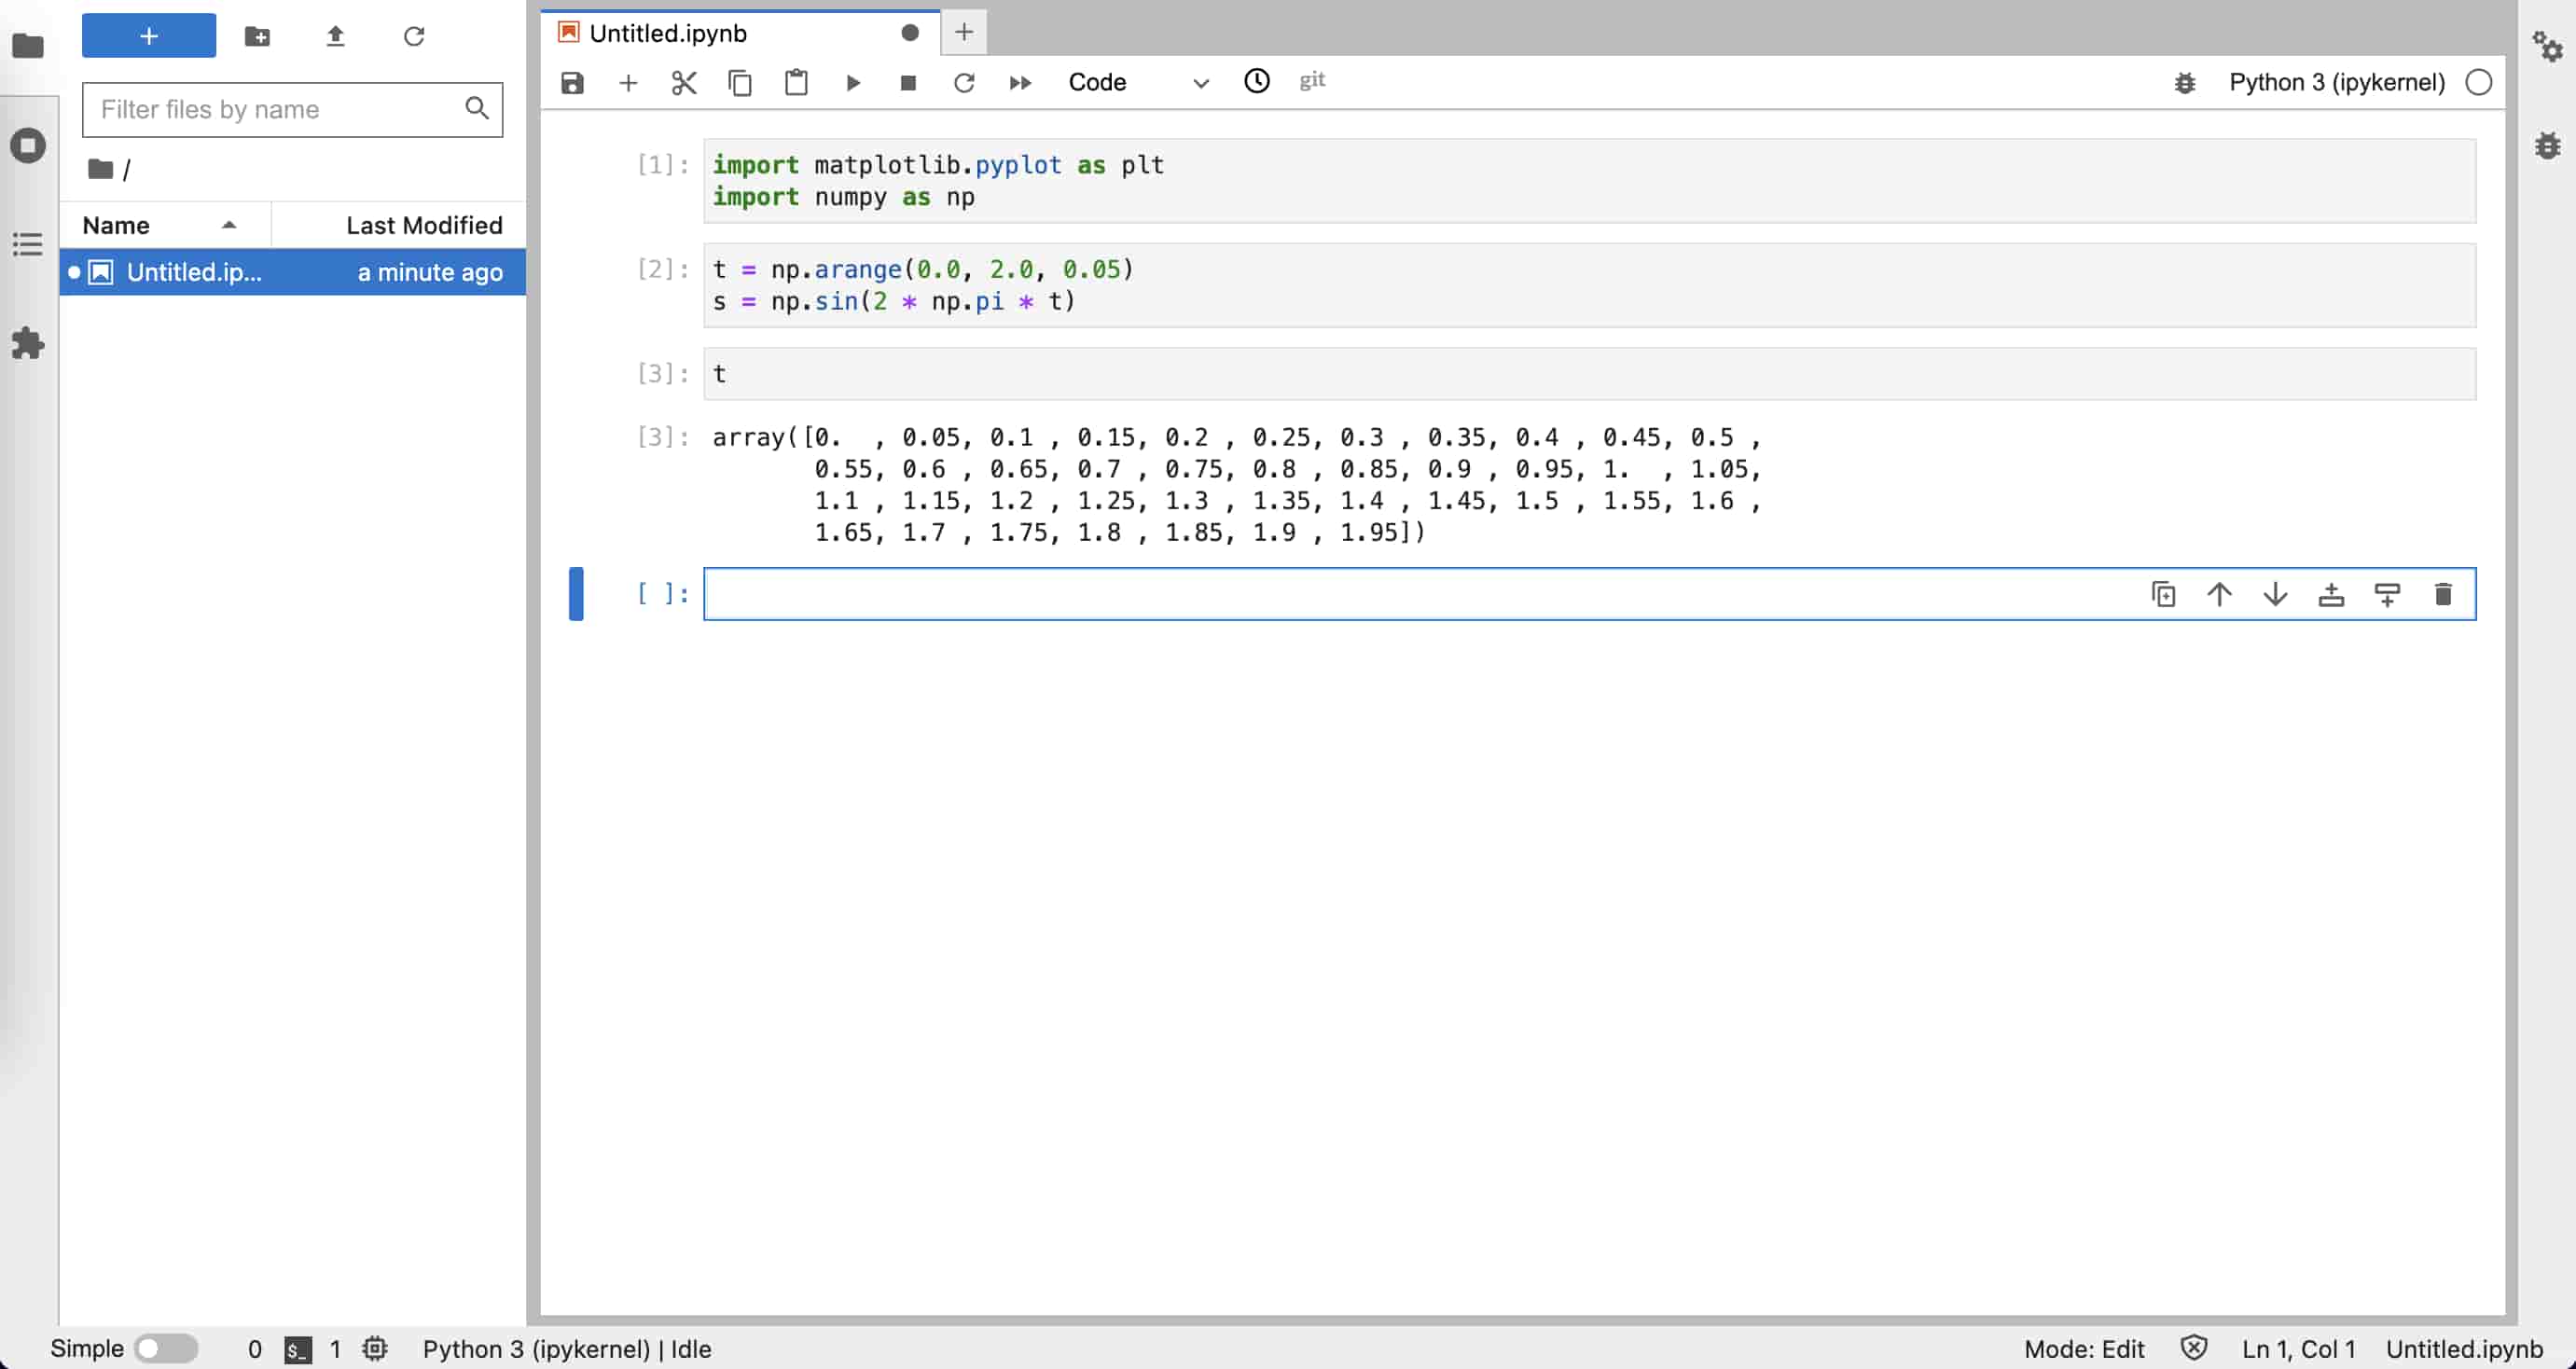
Task: Toggle Simple interface mode switch
Action: click(166, 1348)
